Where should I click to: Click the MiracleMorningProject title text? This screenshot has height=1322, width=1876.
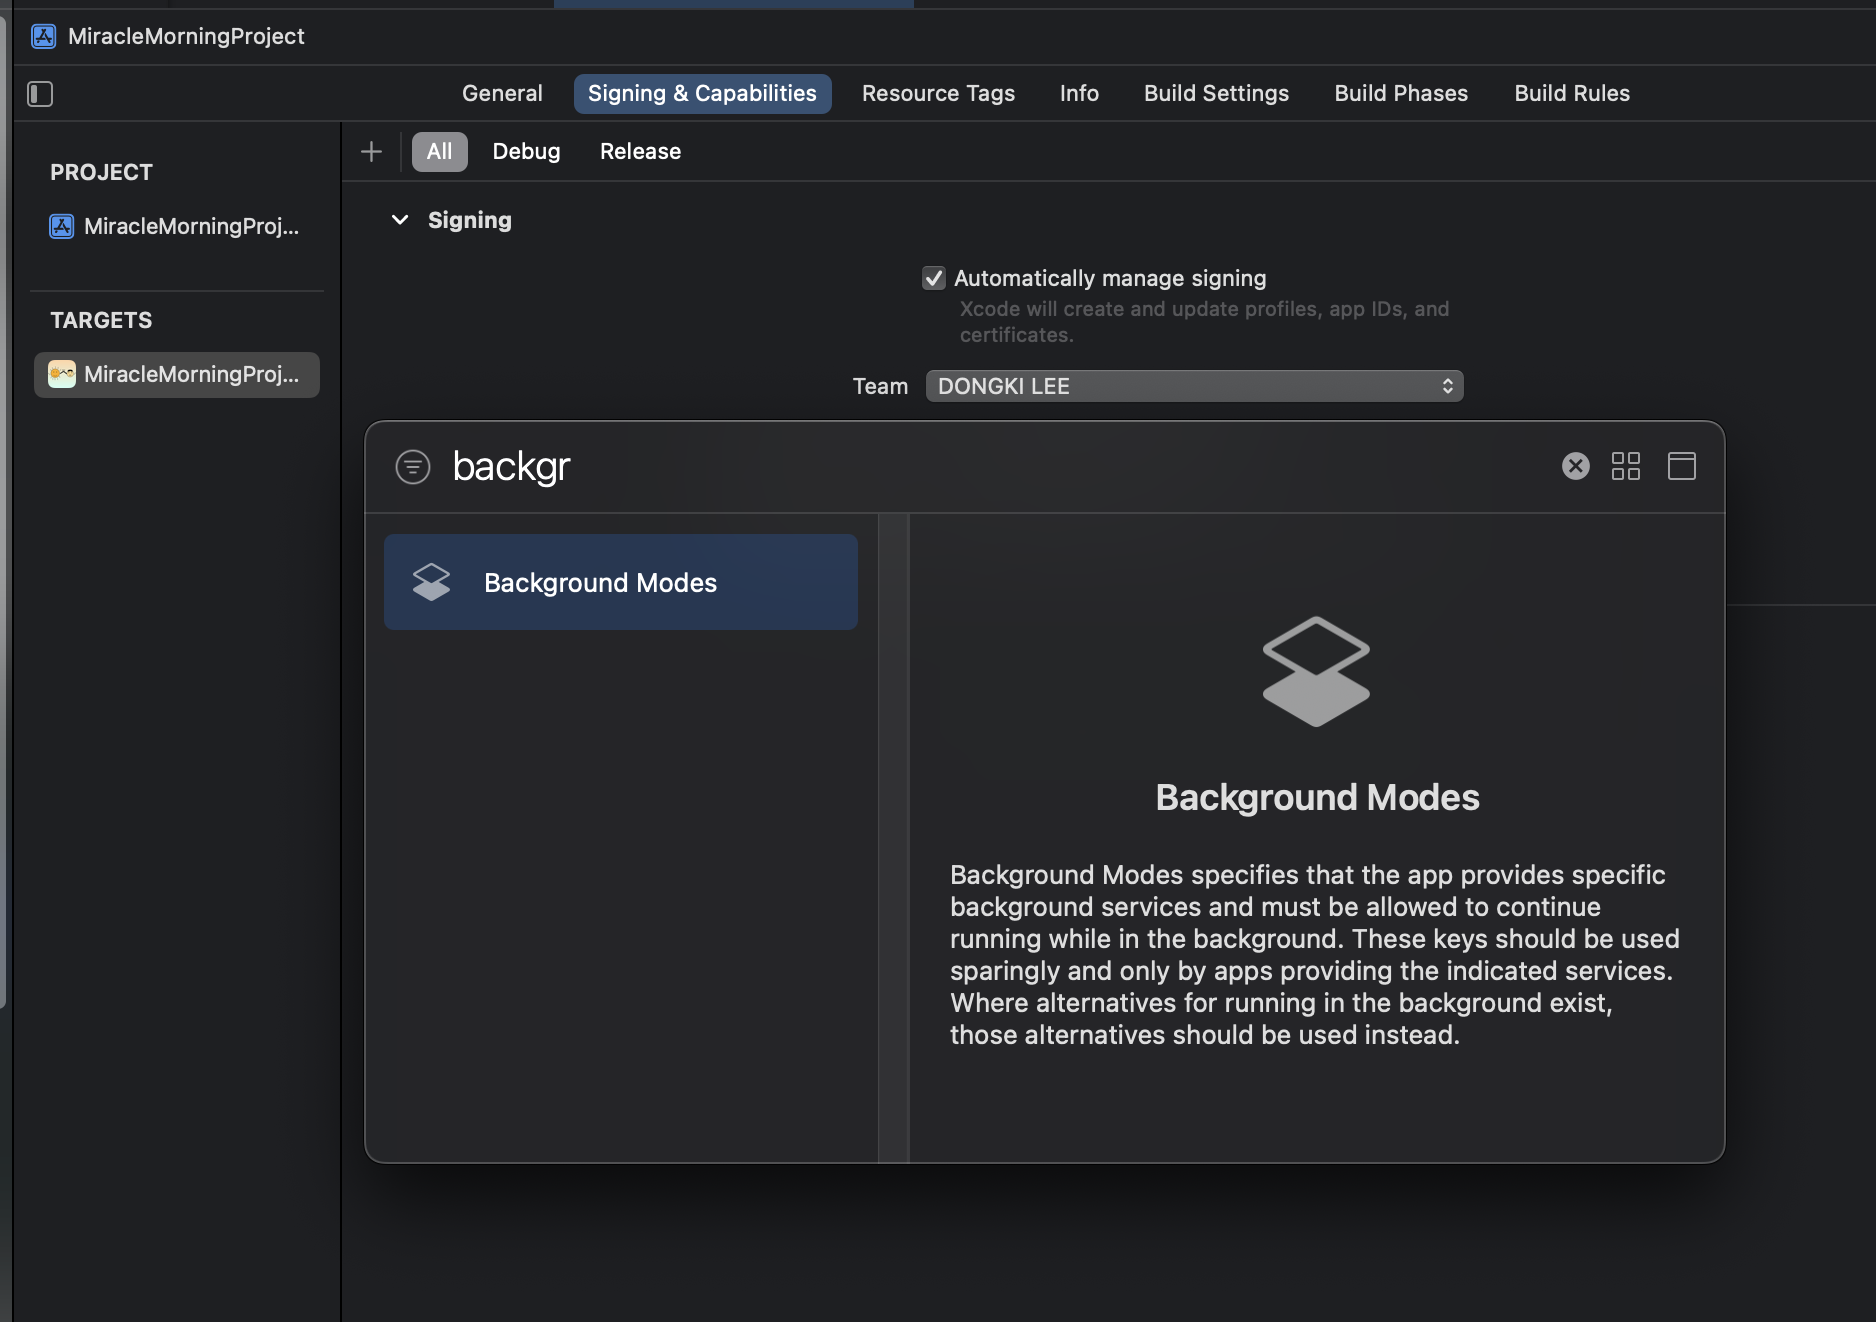point(186,36)
